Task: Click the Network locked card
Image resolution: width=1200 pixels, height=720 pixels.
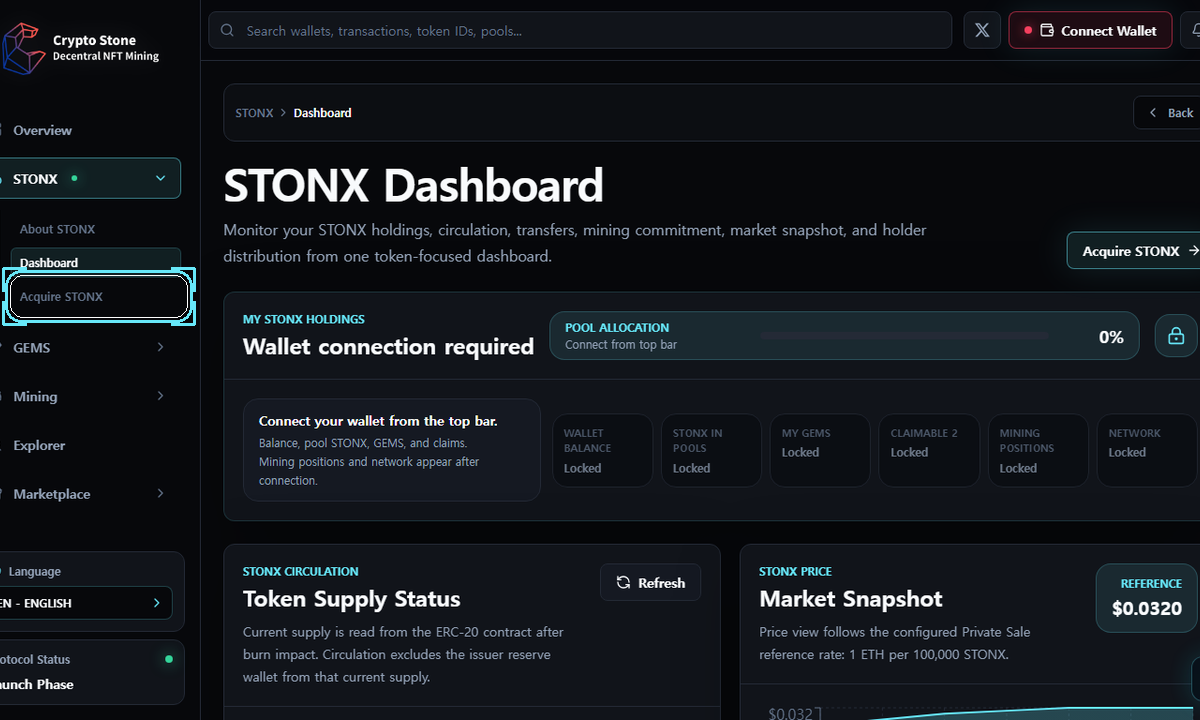Action: point(1148,451)
